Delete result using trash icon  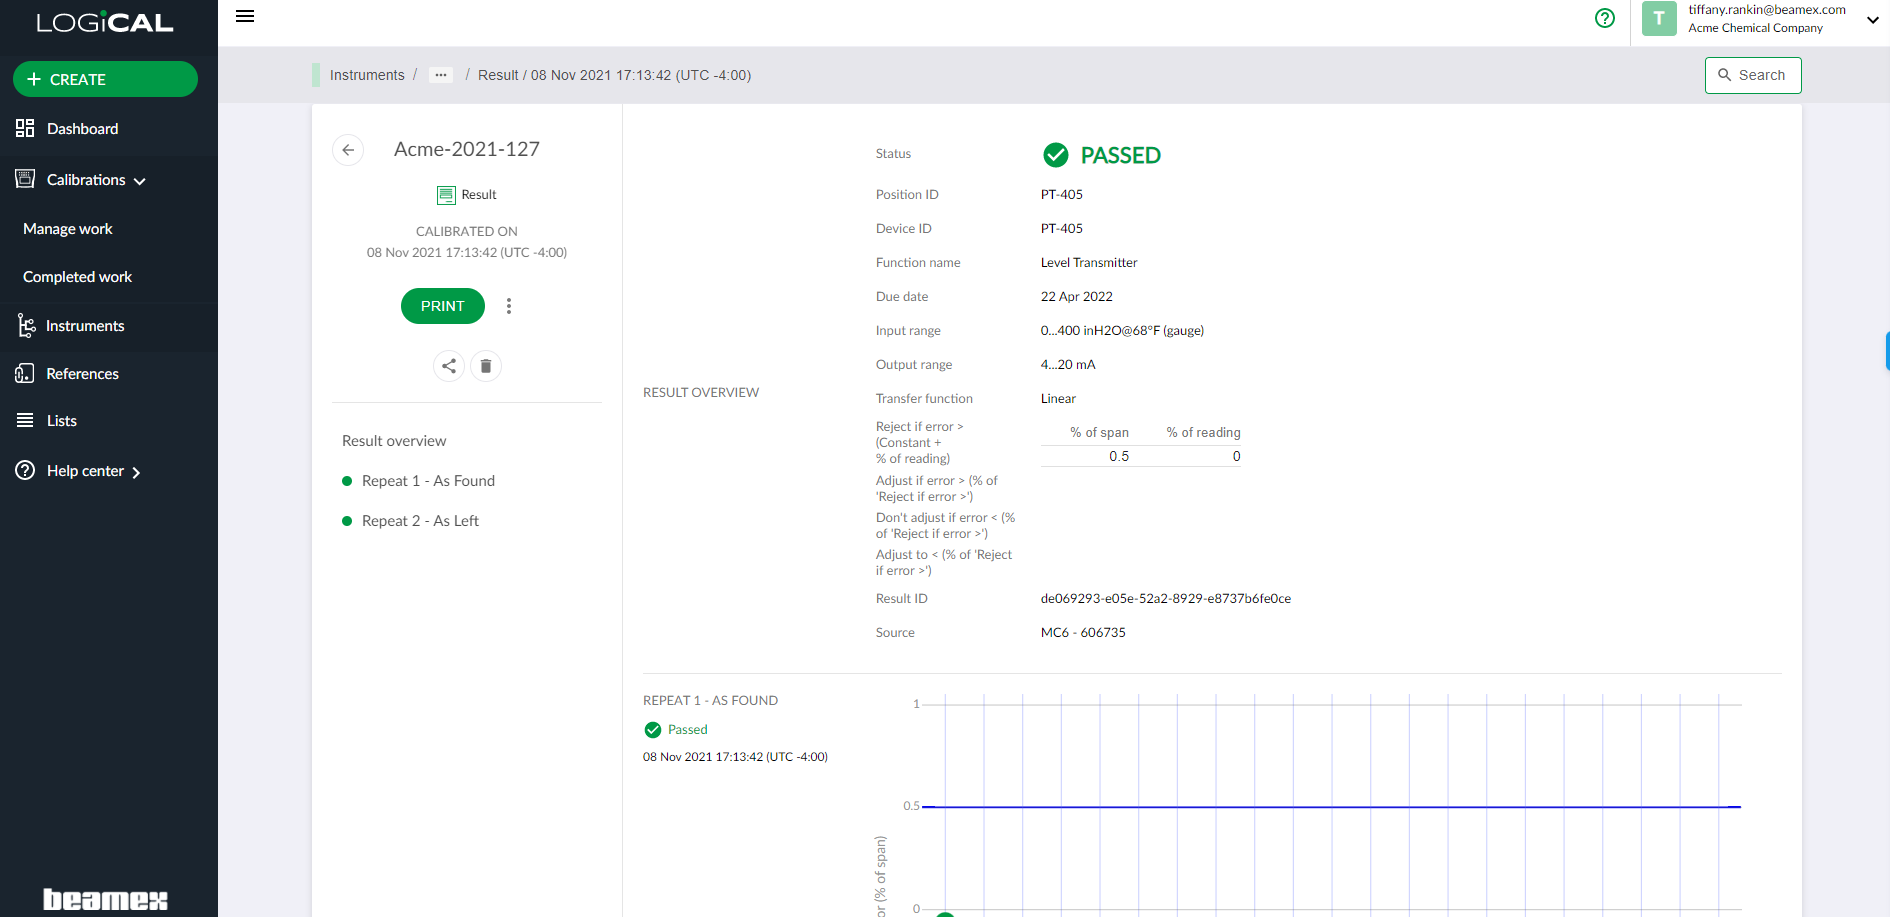click(x=486, y=366)
